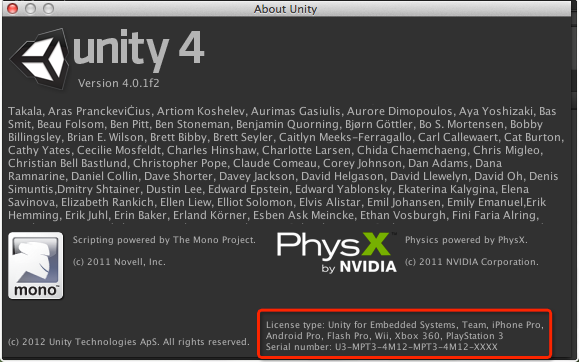This screenshot has height=362, width=579.
Task: Click the name Esben Ask Meincke in credits
Action: click(303, 215)
